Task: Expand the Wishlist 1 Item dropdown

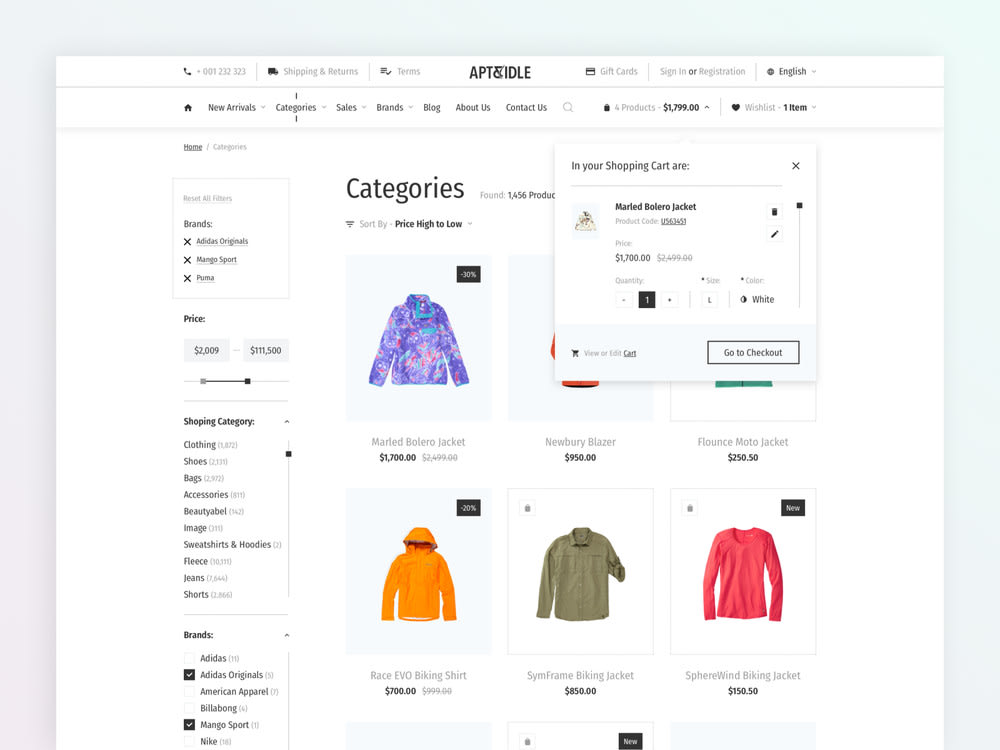Action: (x=814, y=107)
